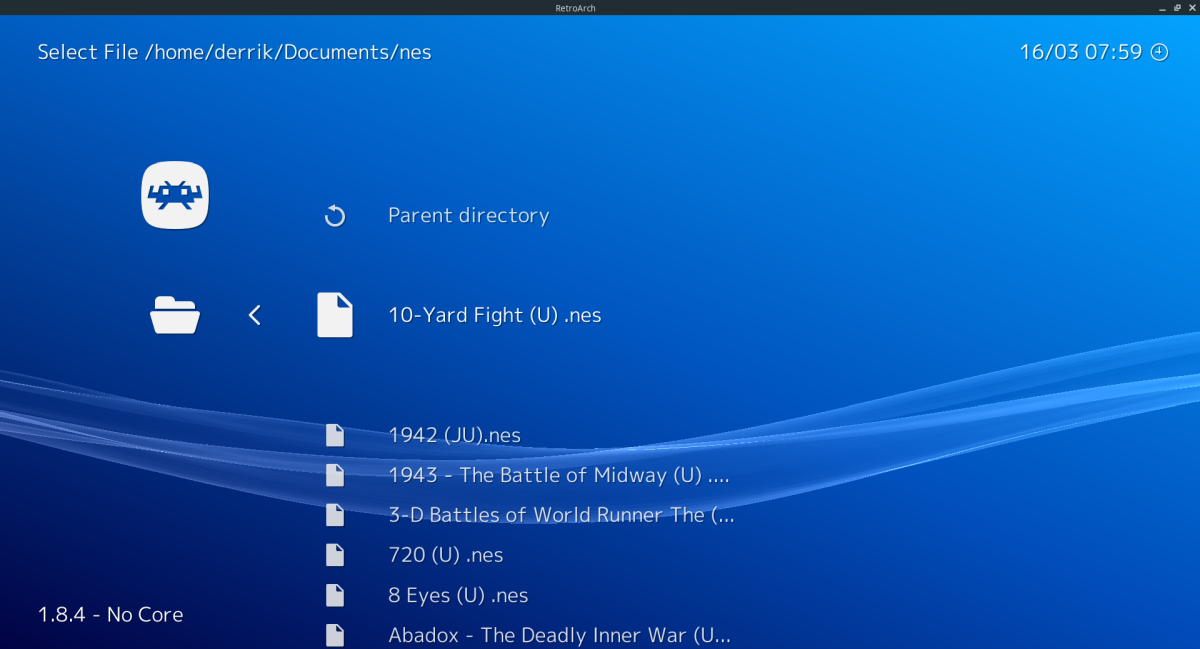Click the Select File path header

(234, 52)
